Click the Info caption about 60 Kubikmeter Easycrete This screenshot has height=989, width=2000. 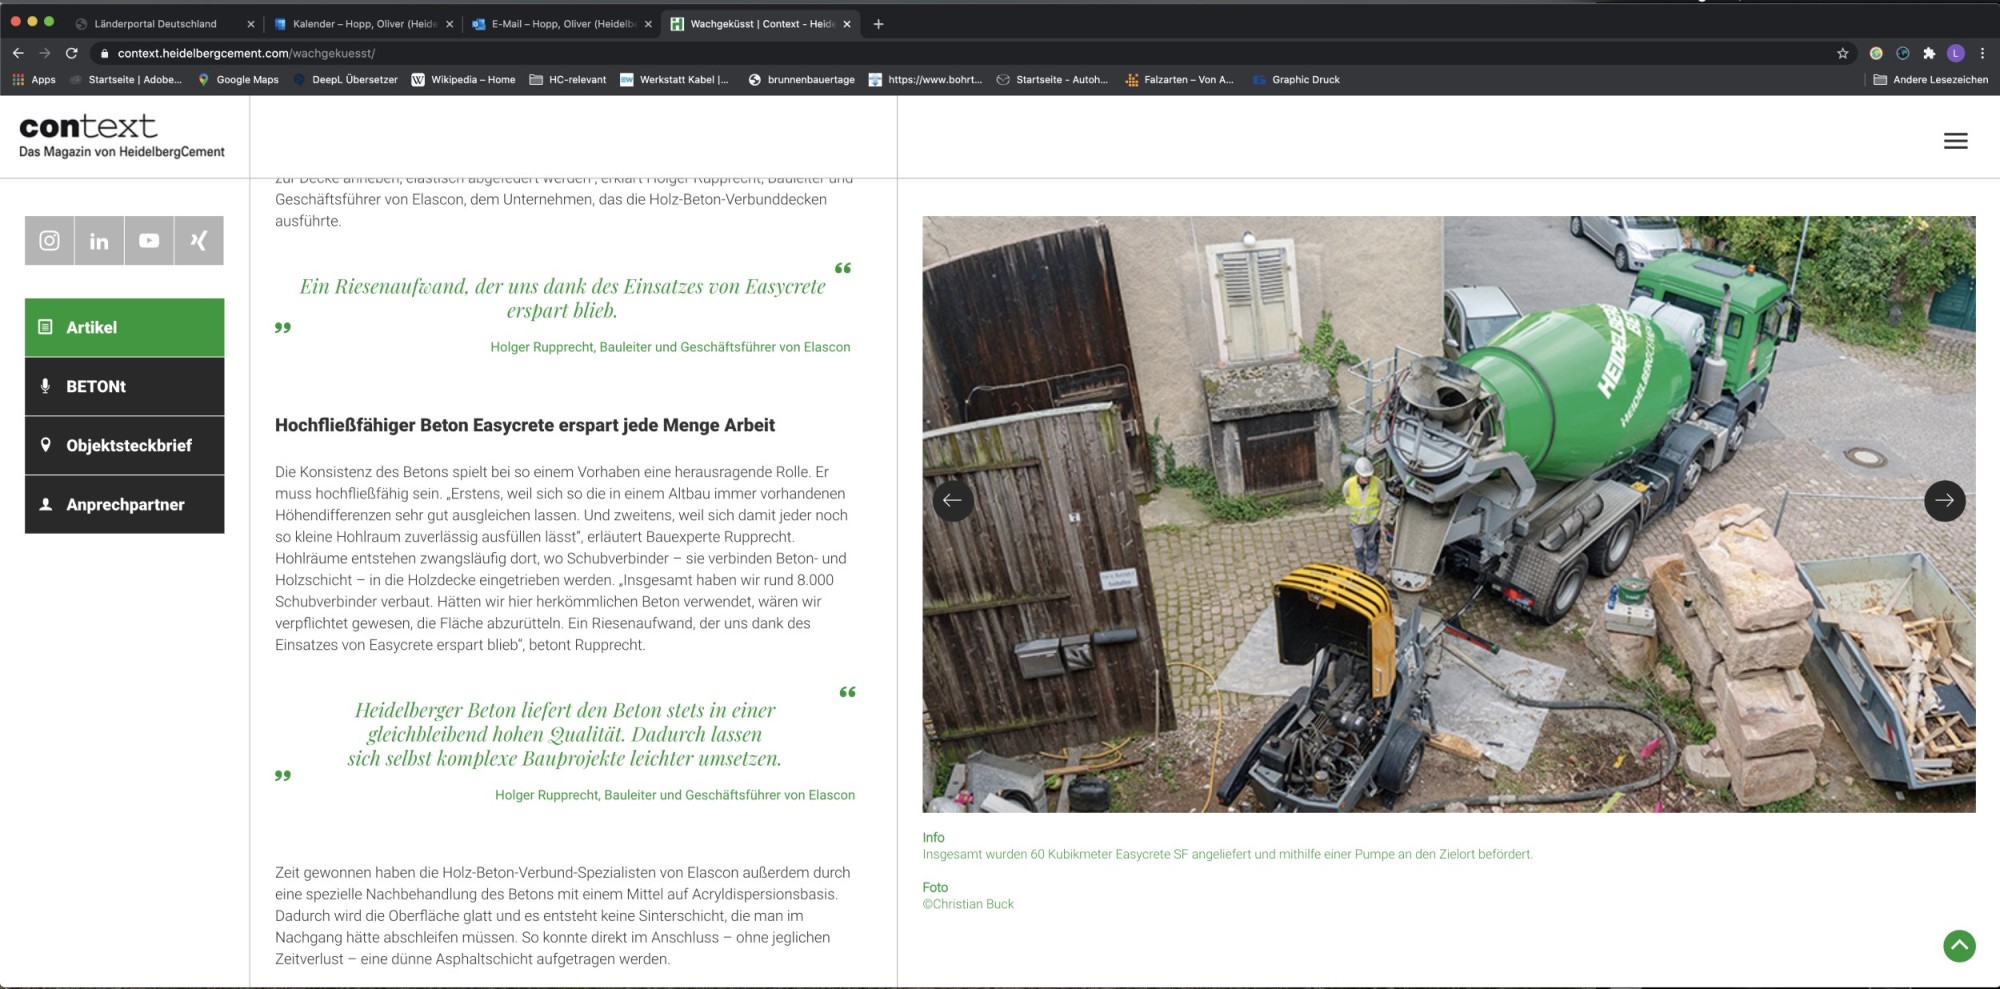[1227, 854]
